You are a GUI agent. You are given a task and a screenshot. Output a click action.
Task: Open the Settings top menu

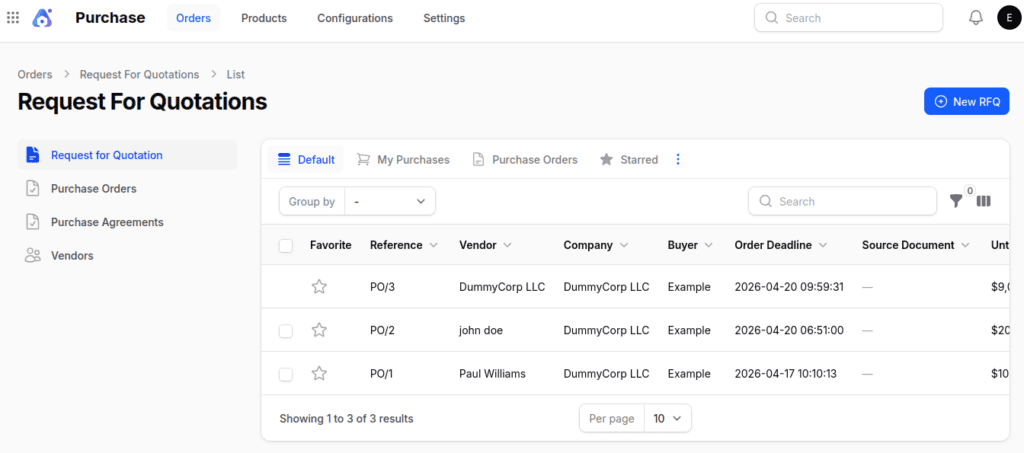[444, 18]
